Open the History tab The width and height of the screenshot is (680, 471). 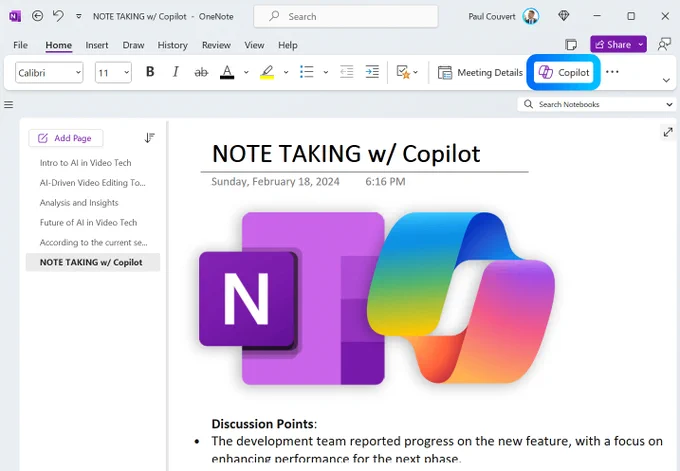point(173,45)
